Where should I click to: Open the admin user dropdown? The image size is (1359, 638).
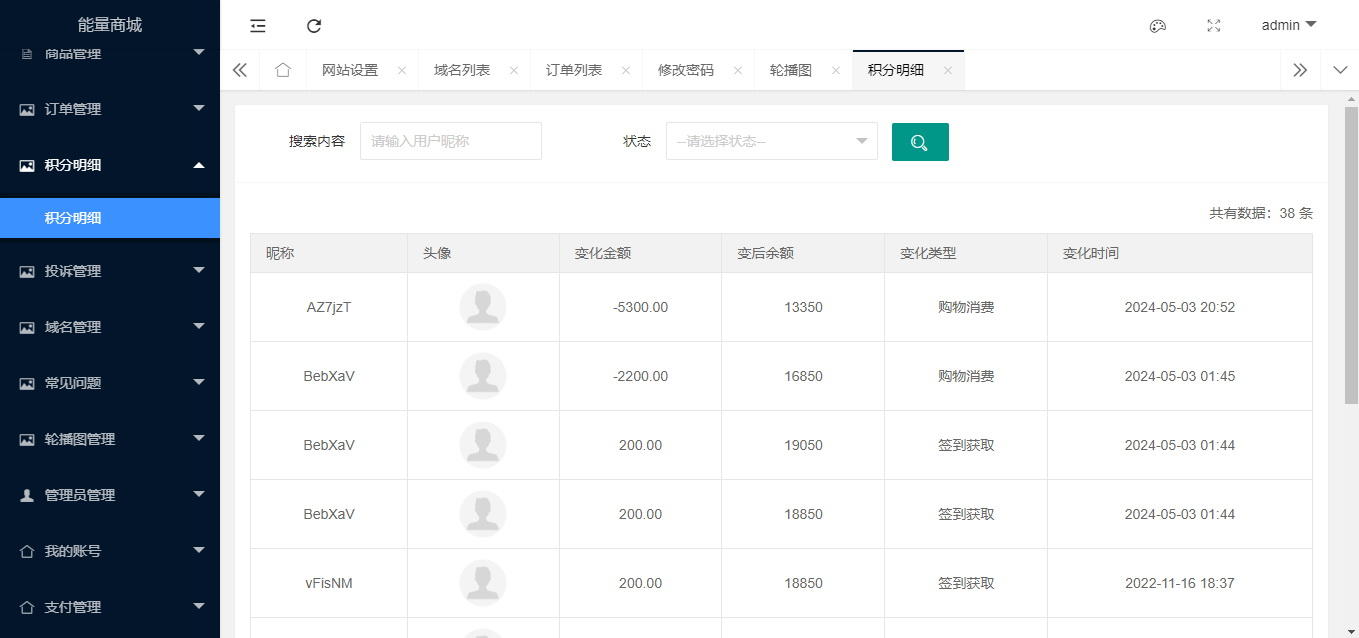pyautogui.click(x=1289, y=25)
